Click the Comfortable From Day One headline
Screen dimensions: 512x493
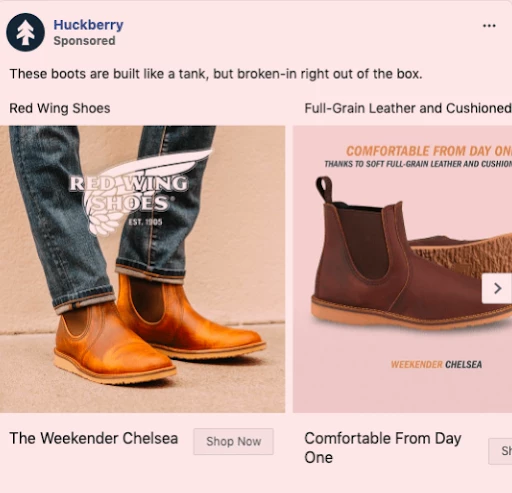(383, 448)
